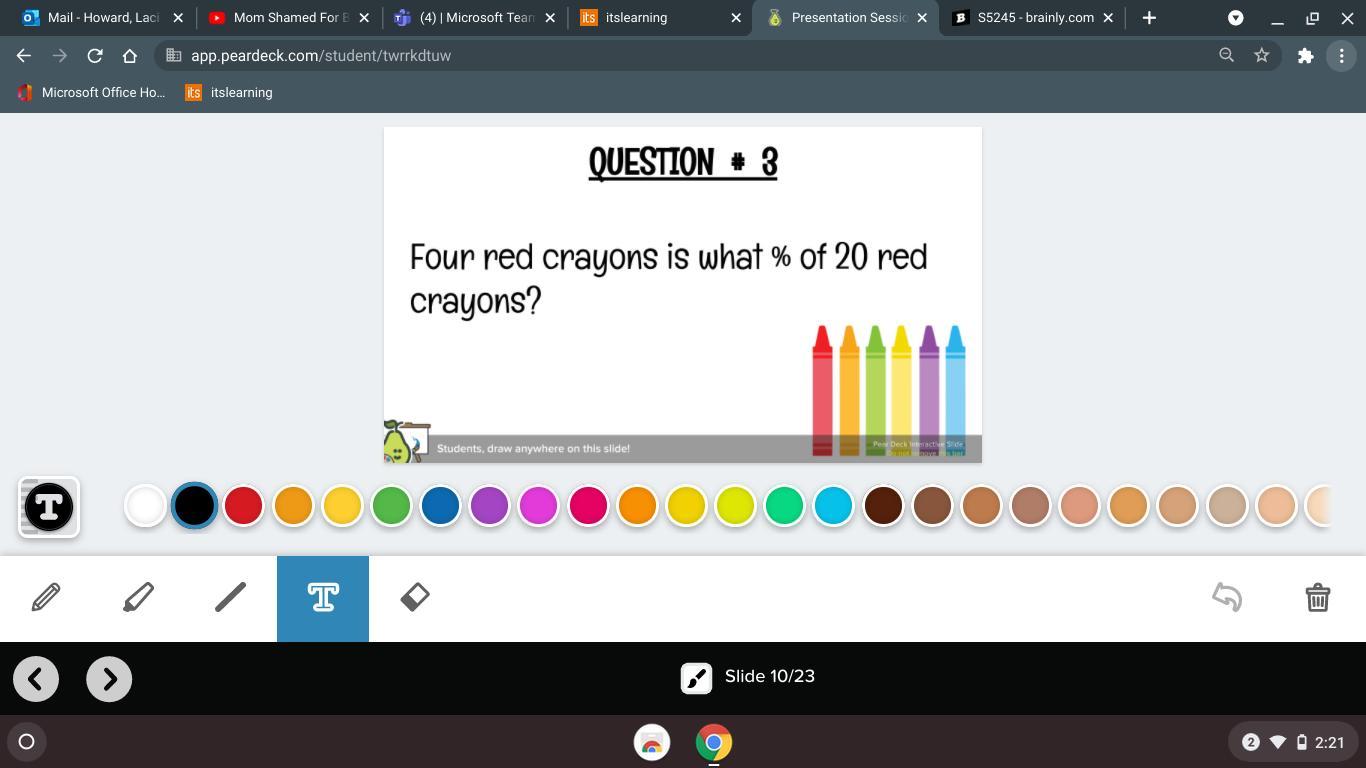The width and height of the screenshot is (1366, 768).
Task: Choose the green color swatch
Action: coord(391,506)
